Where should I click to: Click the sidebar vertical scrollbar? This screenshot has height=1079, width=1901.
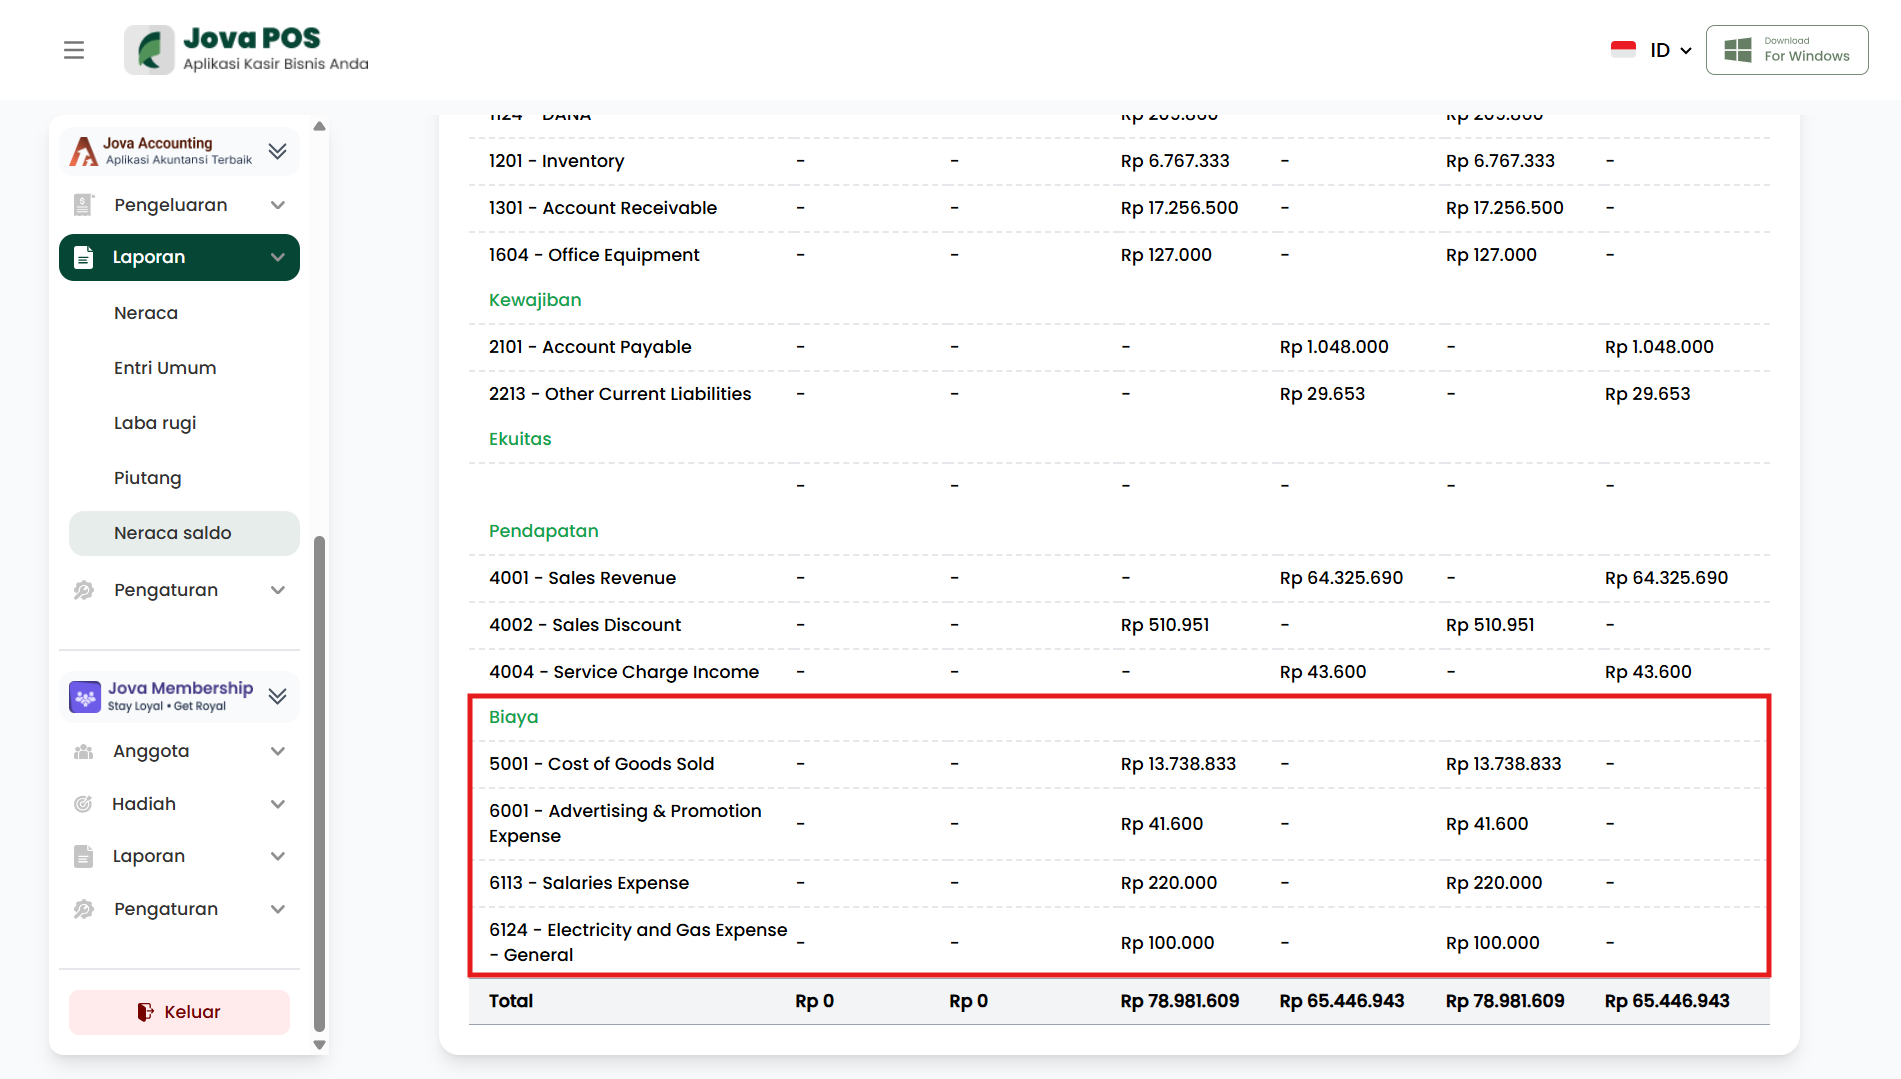click(319, 780)
